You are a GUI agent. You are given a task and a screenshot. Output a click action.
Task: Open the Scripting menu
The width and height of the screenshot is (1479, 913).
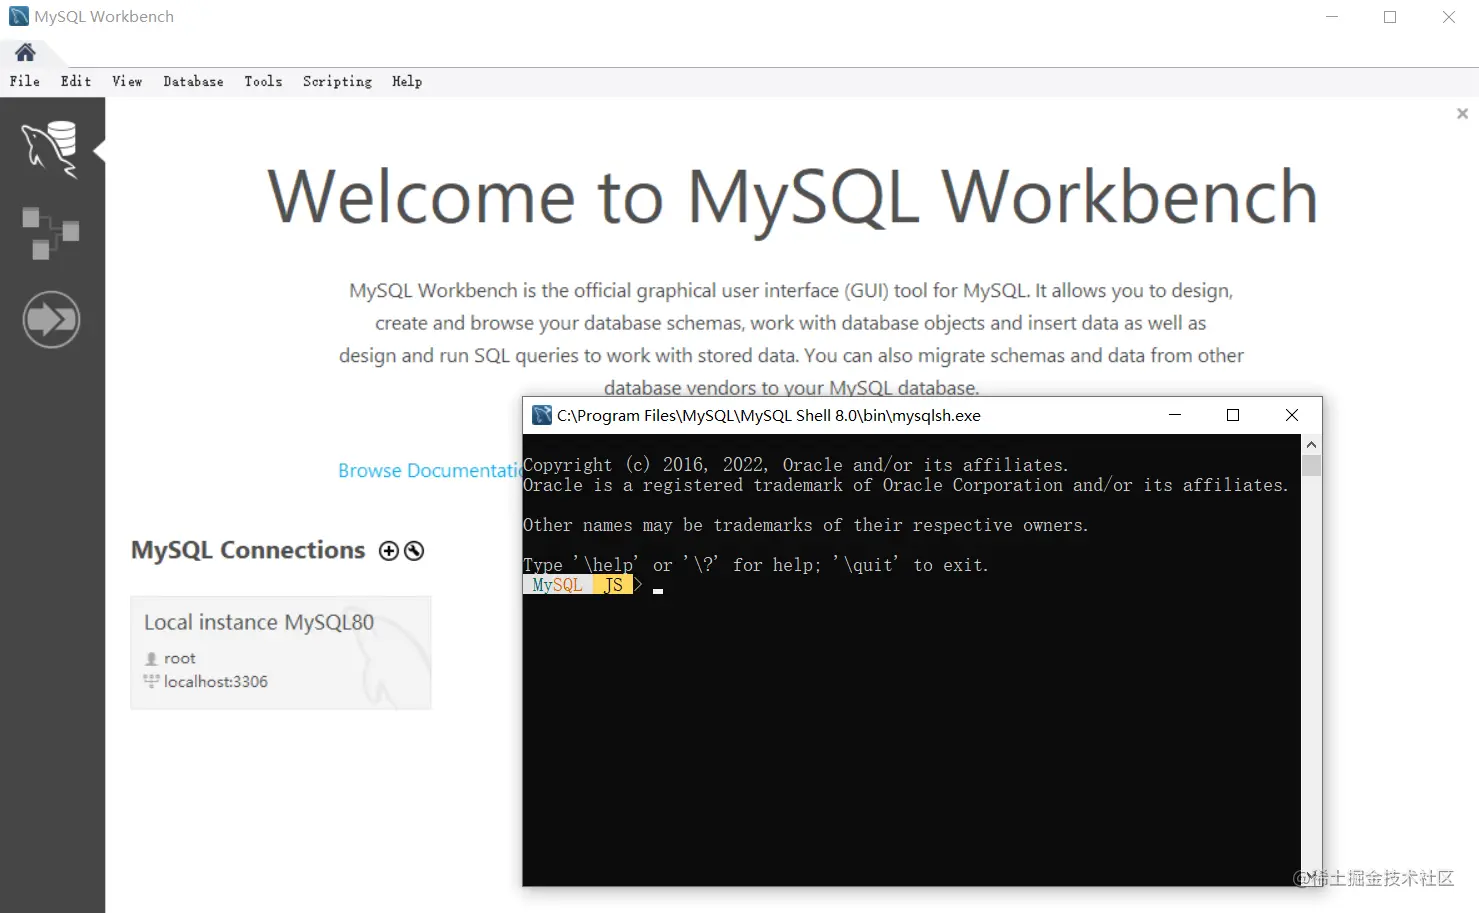337,82
